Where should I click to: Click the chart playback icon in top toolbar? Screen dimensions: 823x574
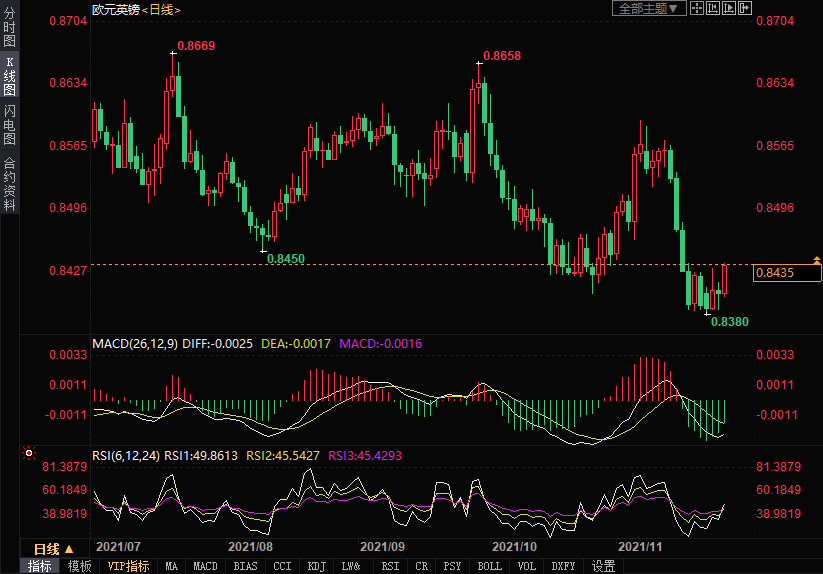tap(728, 8)
